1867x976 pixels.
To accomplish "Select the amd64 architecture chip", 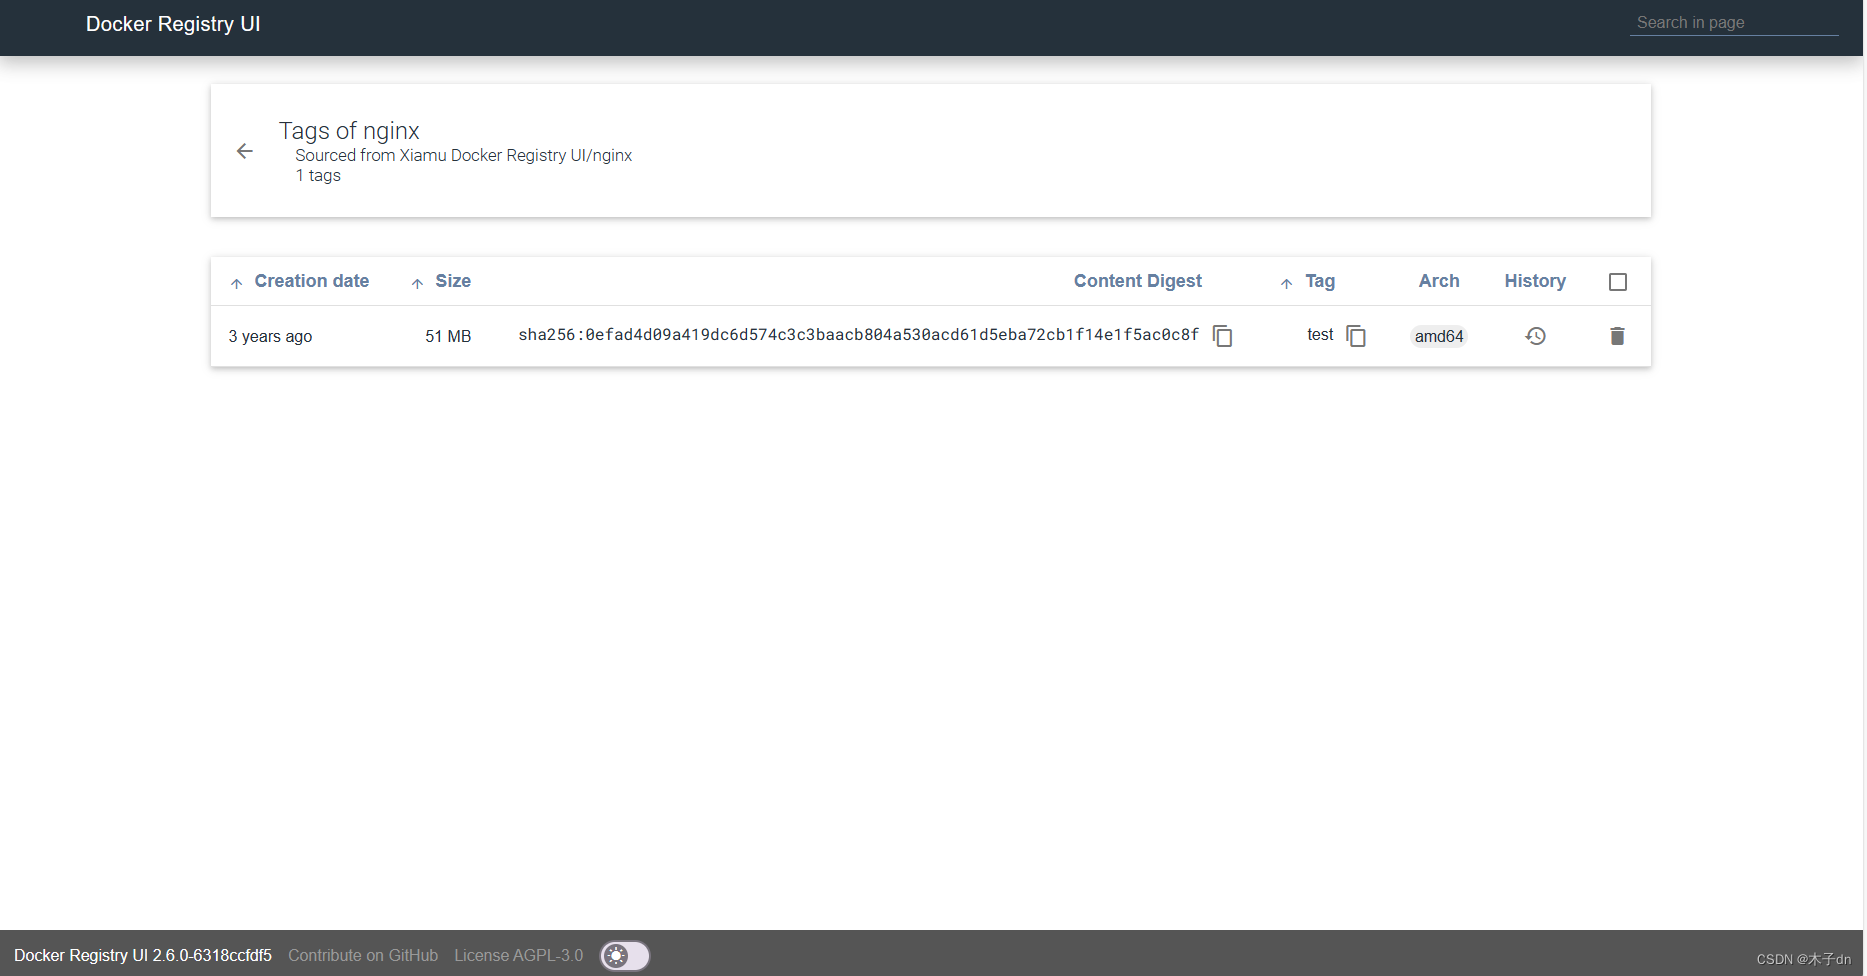I will click(x=1439, y=336).
